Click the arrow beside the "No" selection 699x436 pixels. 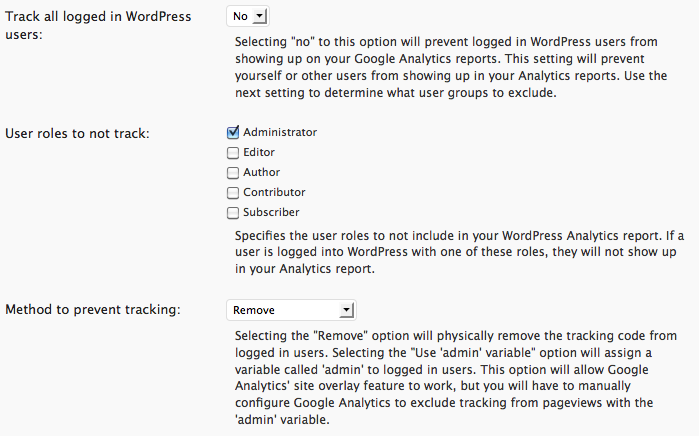[x=259, y=17]
